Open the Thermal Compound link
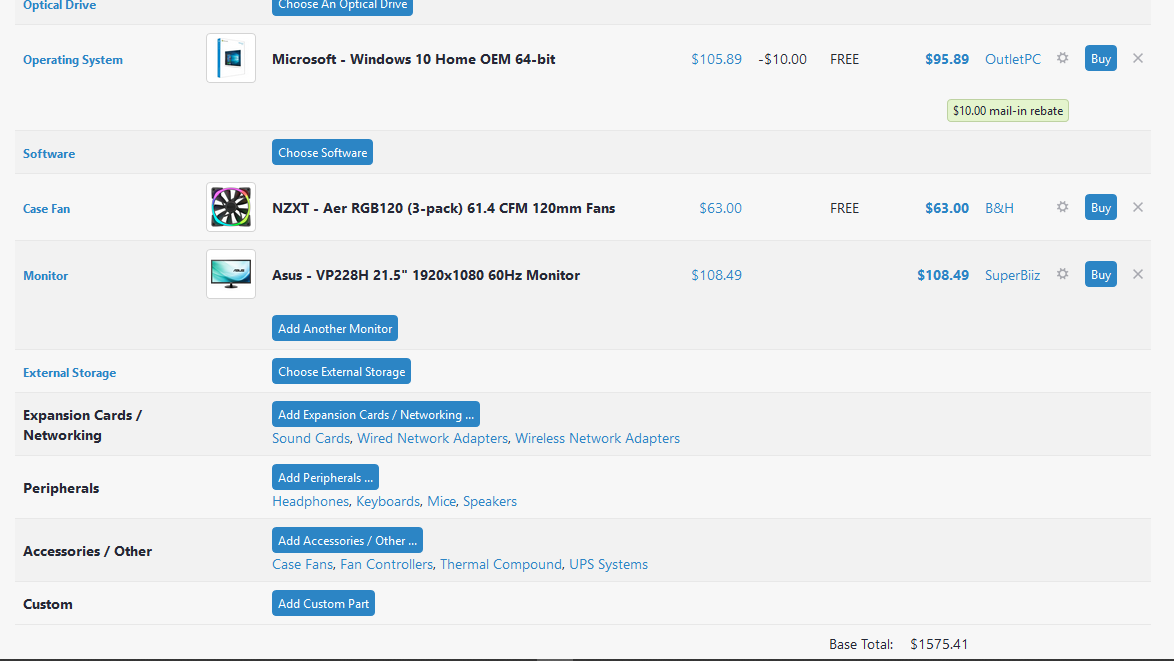Viewport: 1174px width, 661px height. (x=501, y=564)
